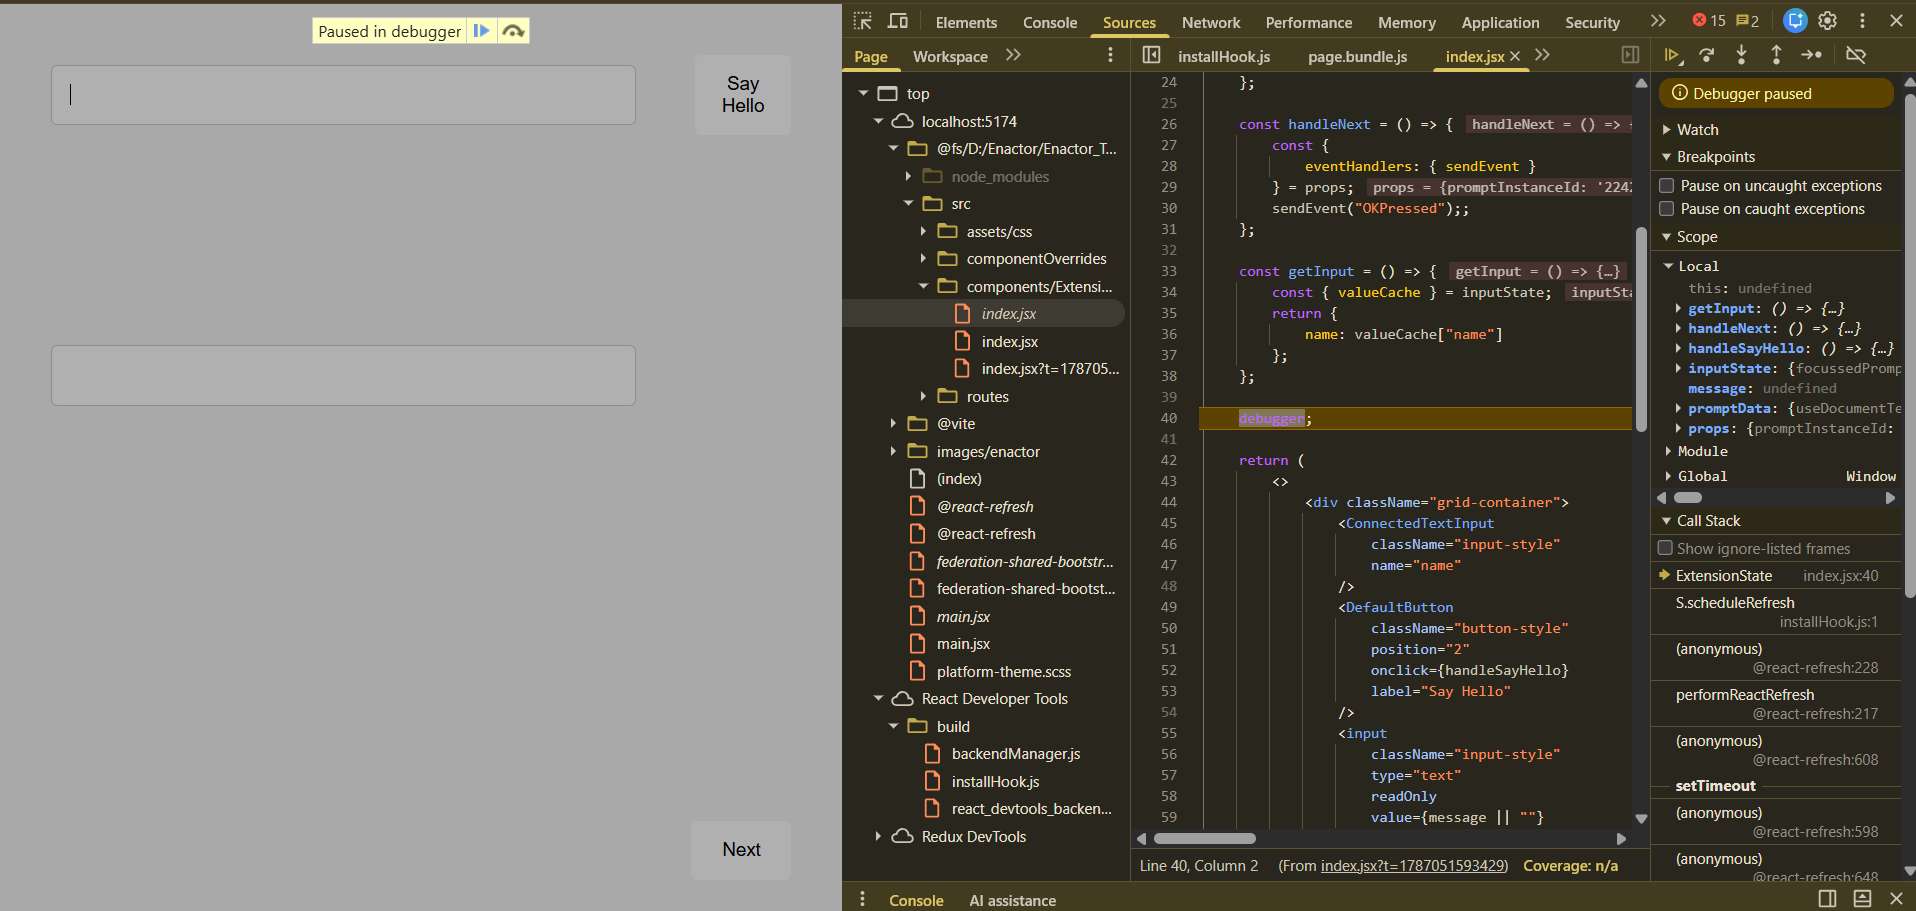Image resolution: width=1916 pixels, height=911 pixels.
Task: Click the Say Hello button
Action: pos(743,94)
